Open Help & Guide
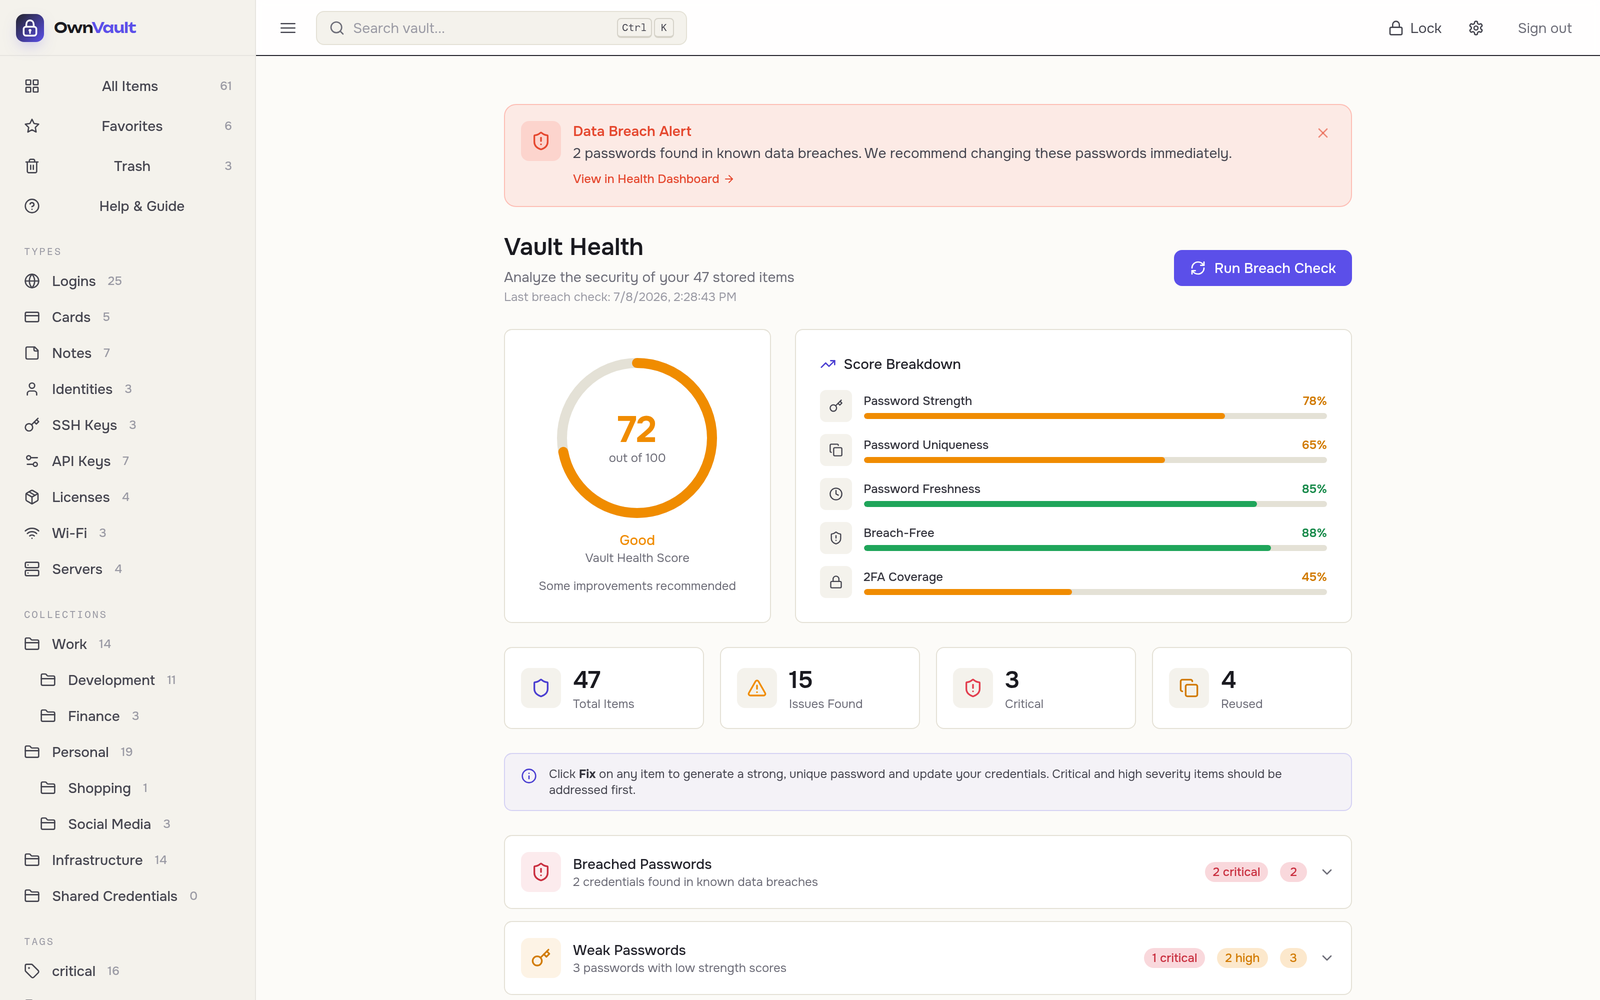Image resolution: width=1600 pixels, height=1000 pixels. [128, 206]
